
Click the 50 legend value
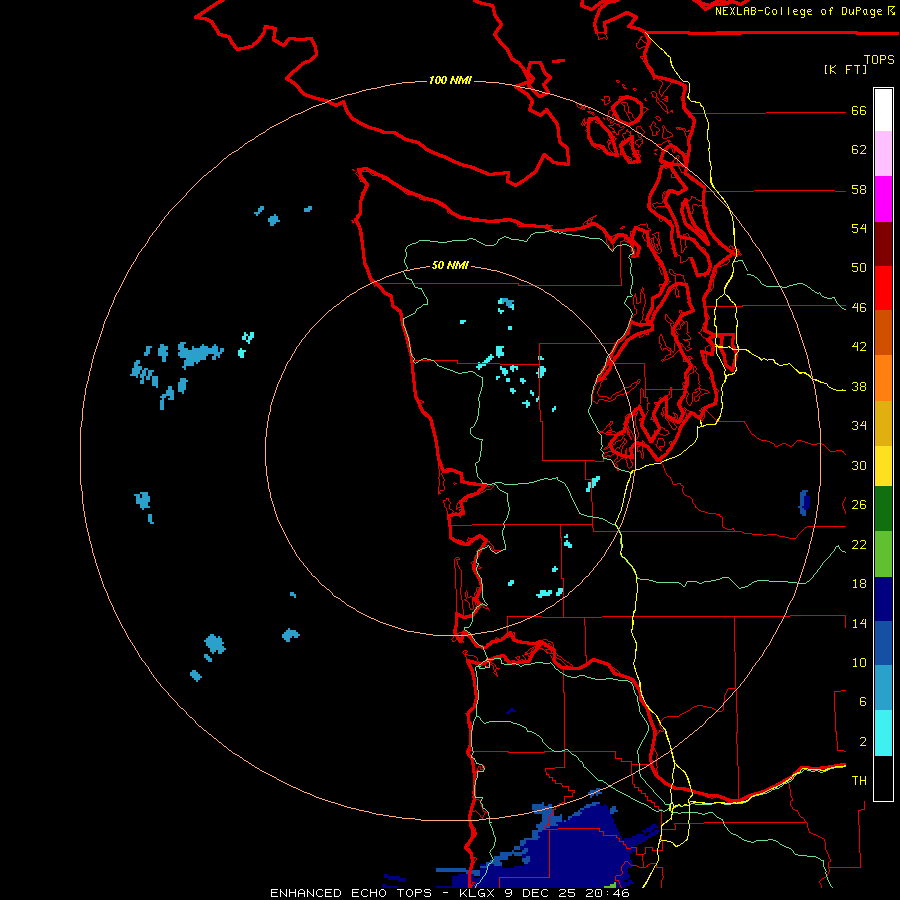(x=859, y=268)
